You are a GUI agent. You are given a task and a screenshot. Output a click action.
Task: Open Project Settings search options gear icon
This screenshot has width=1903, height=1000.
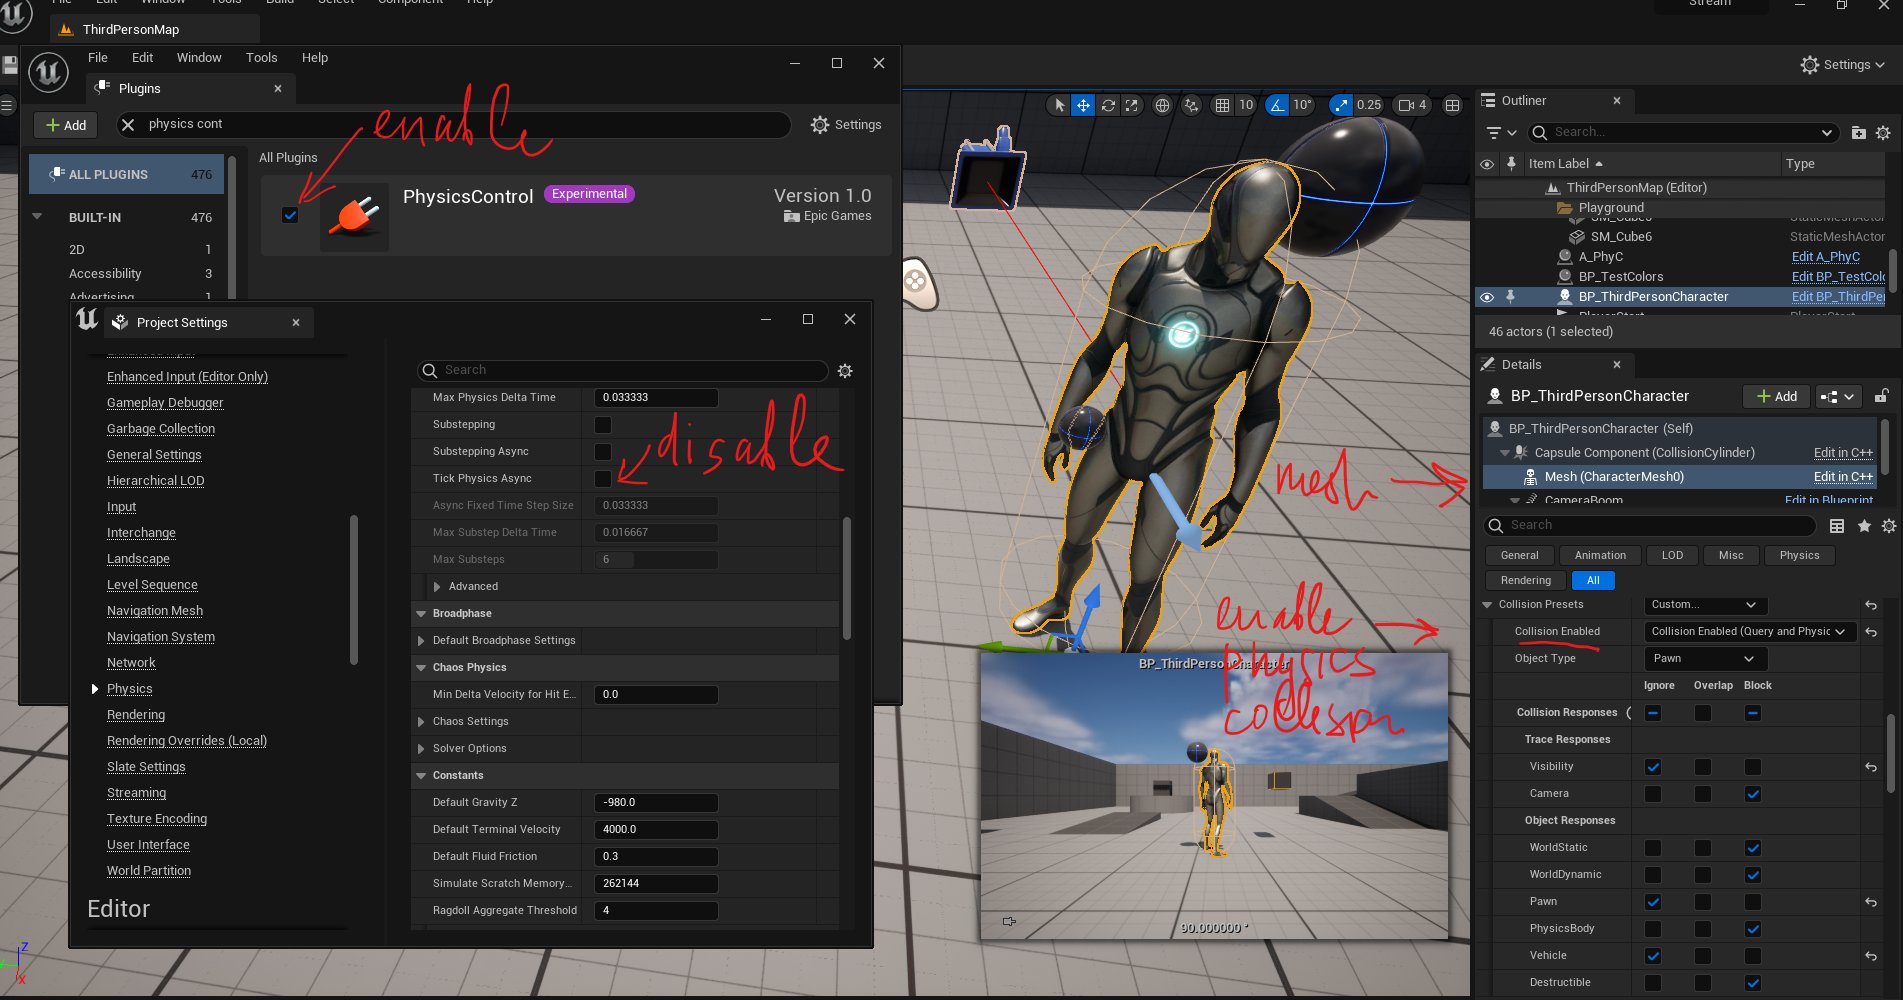click(845, 371)
